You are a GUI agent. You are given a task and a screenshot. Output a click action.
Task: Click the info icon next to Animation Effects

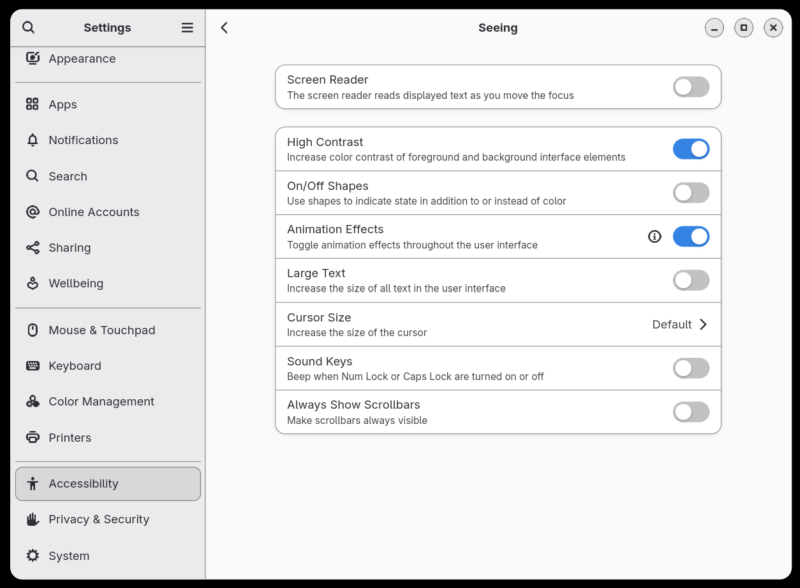(654, 237)
